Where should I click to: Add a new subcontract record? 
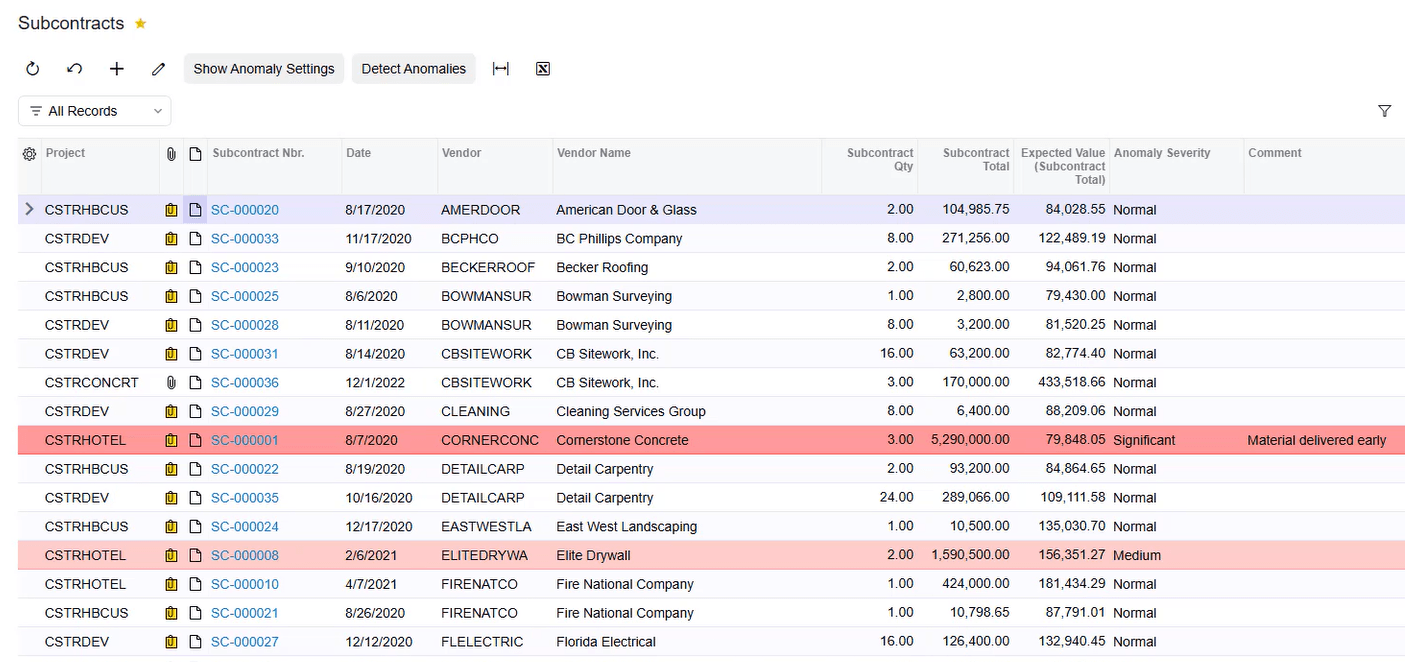pyautogui.click(x=117, y=69)
